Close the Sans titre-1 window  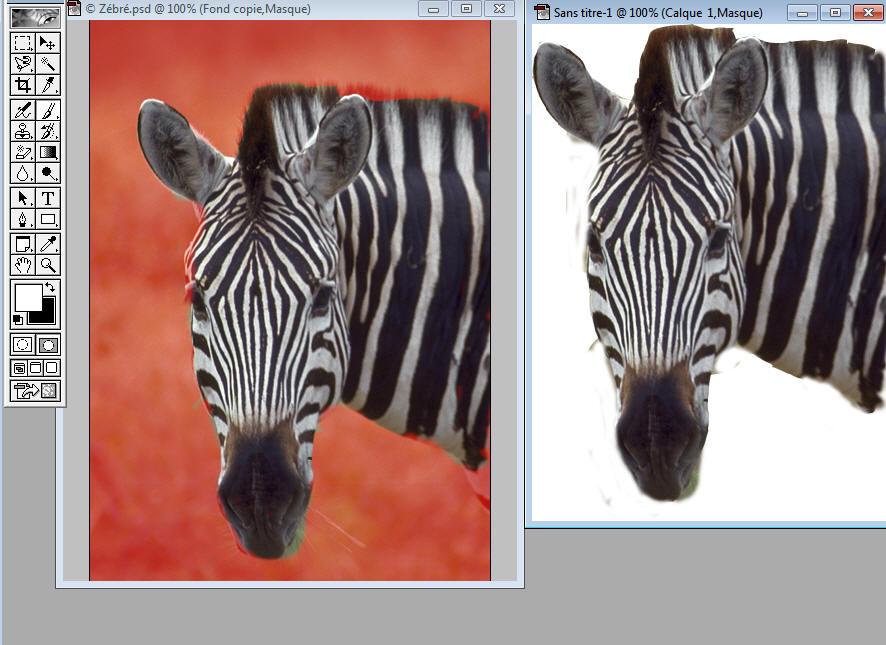click(x=868, y=12)
